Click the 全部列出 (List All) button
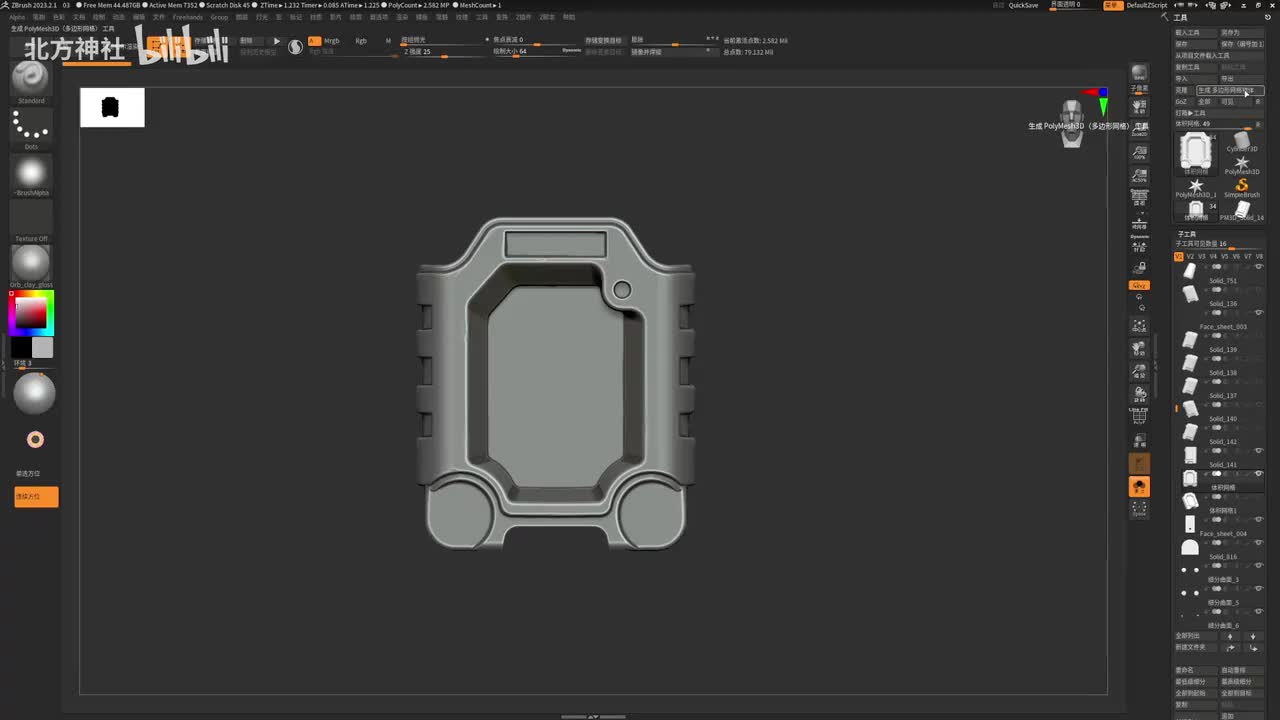 pyautogui.click(x=1195, y=636)
